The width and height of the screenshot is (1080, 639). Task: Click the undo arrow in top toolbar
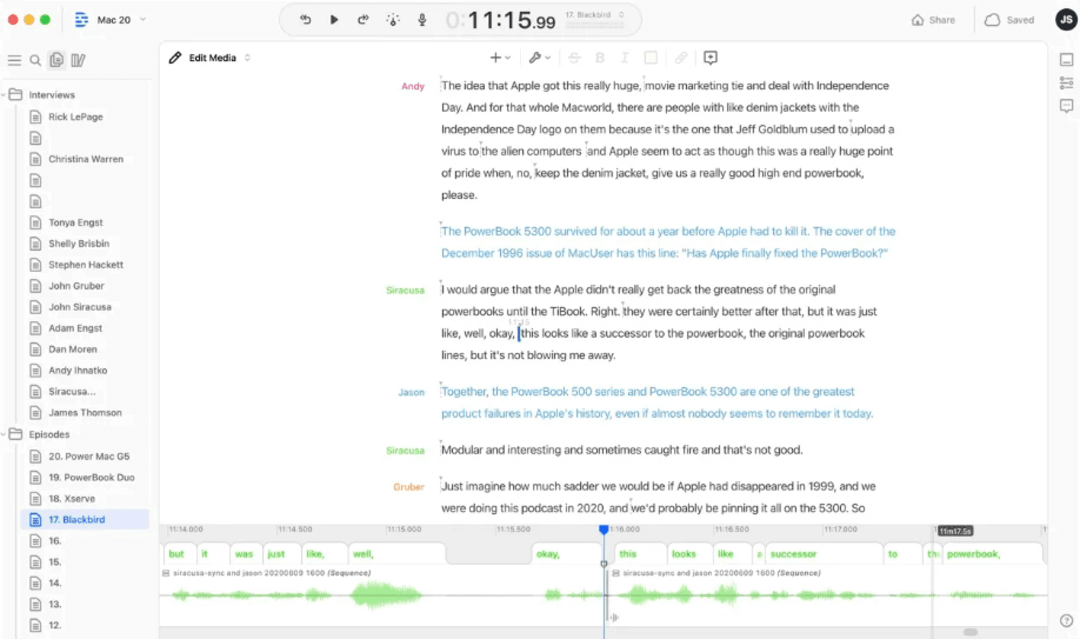(x=305, y=19)
